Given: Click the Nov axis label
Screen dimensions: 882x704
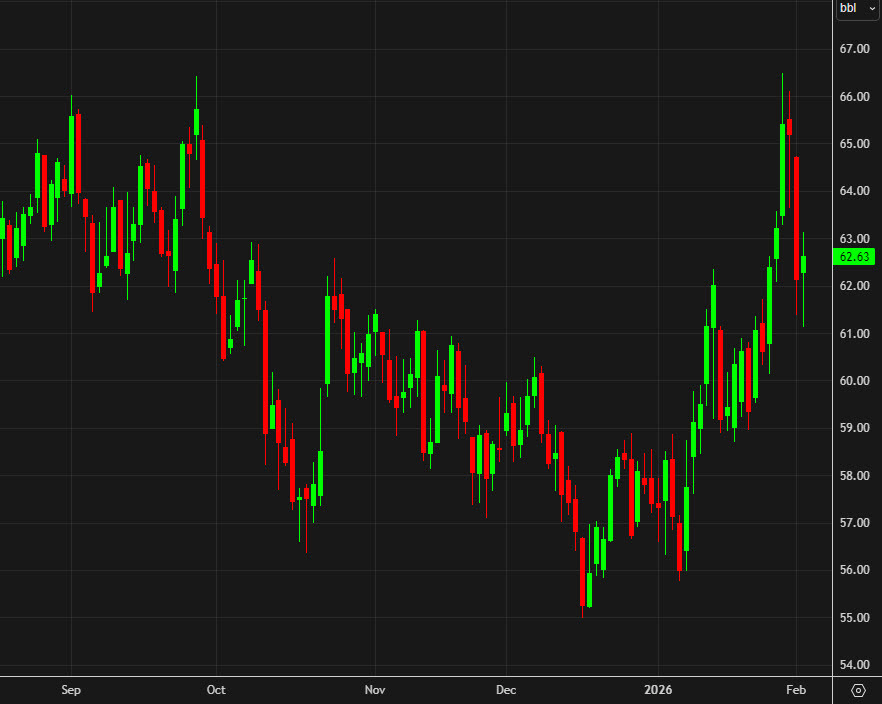Looking at the screenshot, I should (x=375, y=690).
